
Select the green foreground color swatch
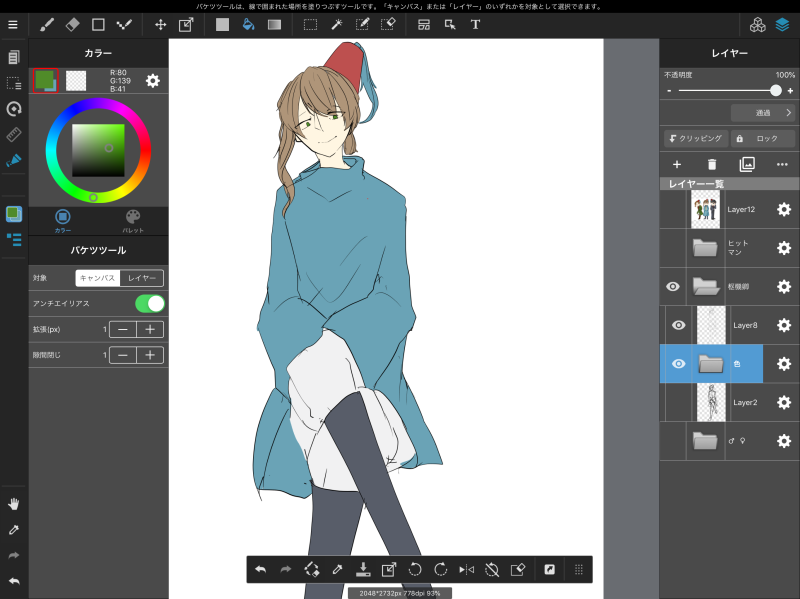point(45,81)
